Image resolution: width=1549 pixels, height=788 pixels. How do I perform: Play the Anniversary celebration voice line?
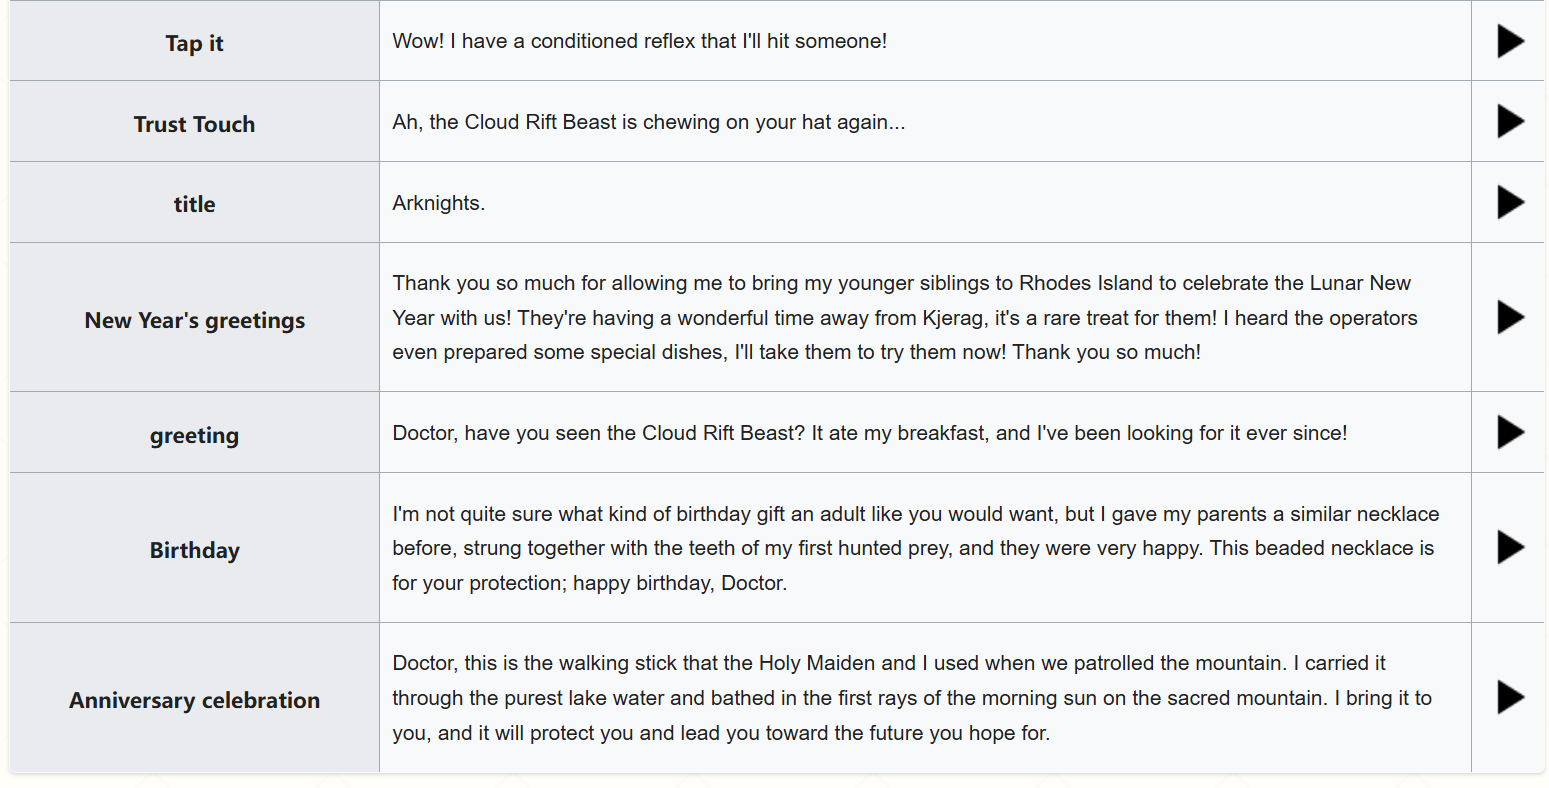1509,698
